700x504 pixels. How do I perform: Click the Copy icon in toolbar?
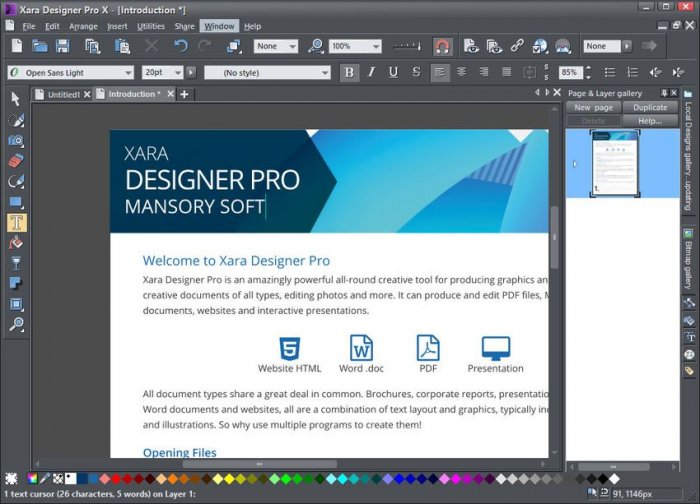click(x=92, y=46)
